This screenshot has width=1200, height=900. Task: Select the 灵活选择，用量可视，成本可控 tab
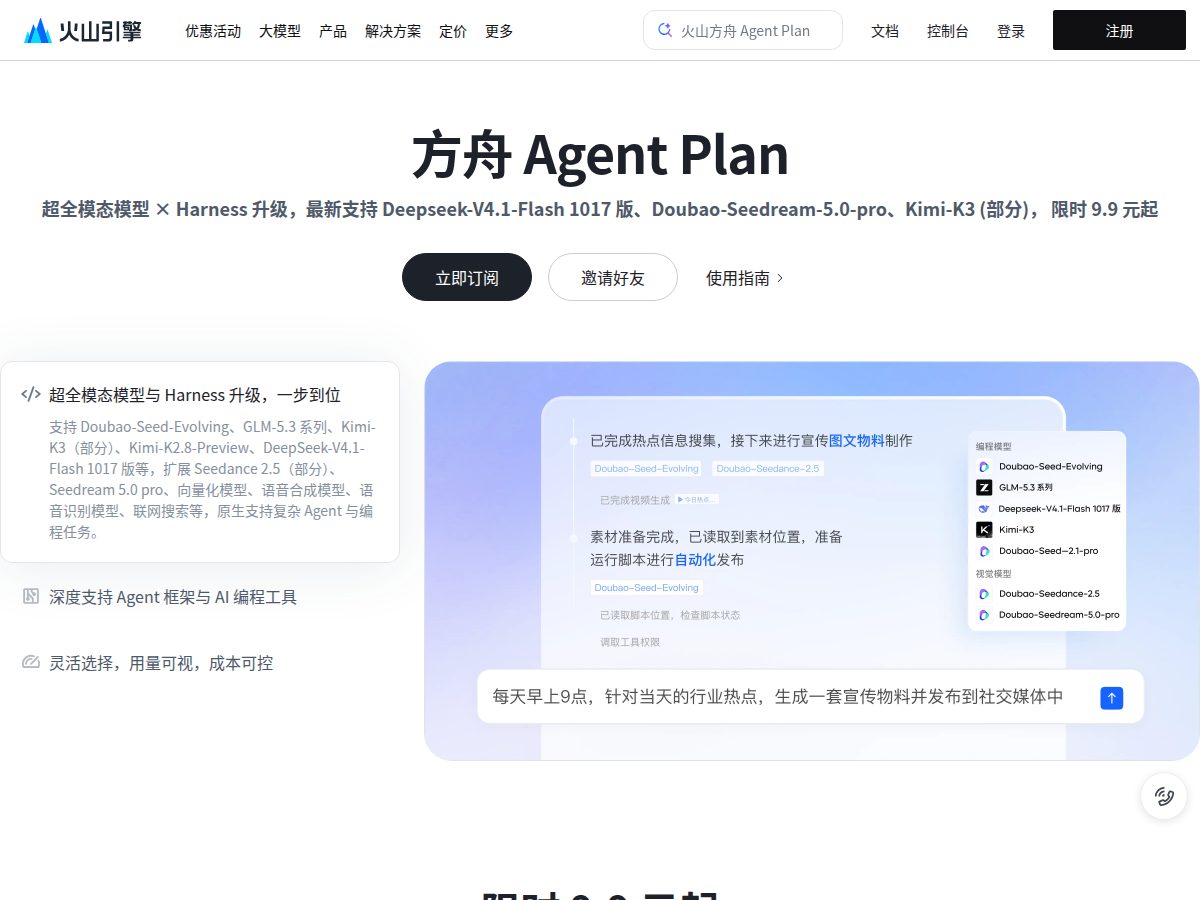(161, 663)
